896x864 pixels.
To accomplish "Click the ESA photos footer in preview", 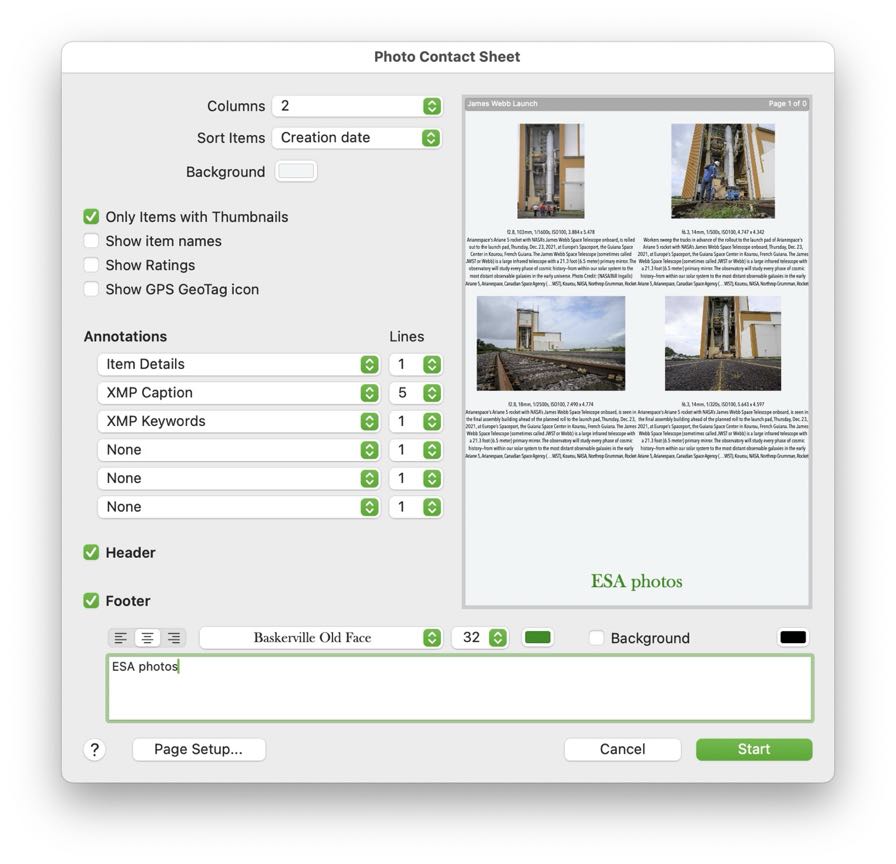I will [637, 582].
